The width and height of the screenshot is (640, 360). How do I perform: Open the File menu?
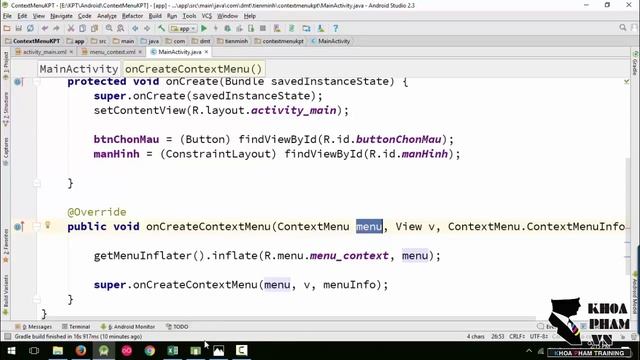pyautogui.click(x=7, y=16)
